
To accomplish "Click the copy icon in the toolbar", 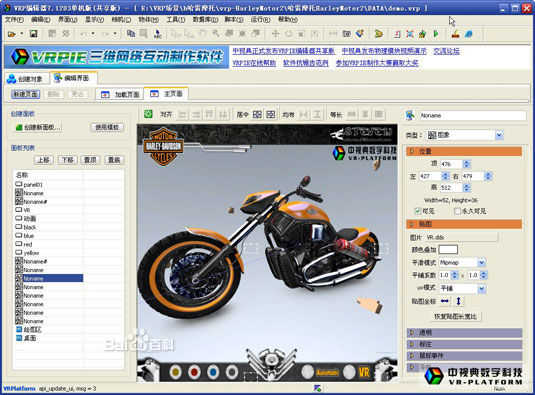I will pyautogui.click(x=131, y=33).
